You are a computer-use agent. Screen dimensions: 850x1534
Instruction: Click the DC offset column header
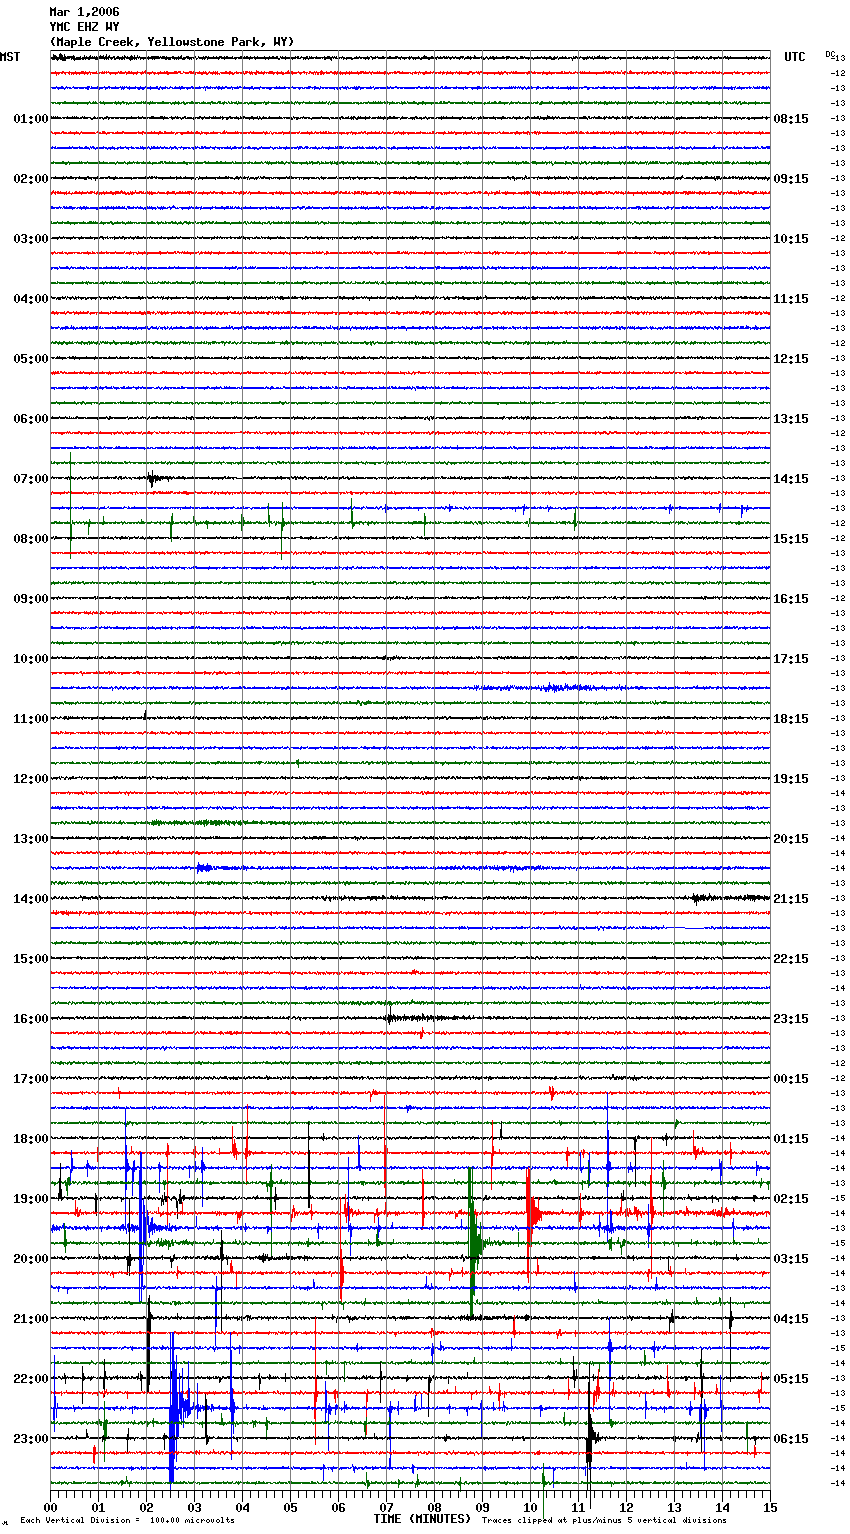(830, 54)
